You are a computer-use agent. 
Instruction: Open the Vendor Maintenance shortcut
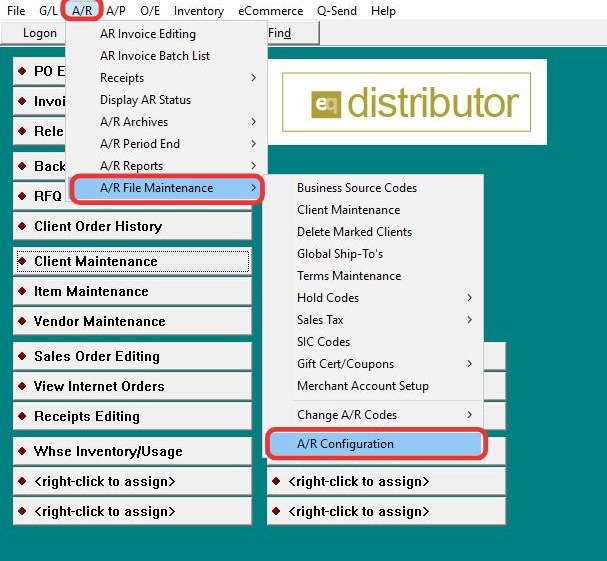(x=132, y=321)
